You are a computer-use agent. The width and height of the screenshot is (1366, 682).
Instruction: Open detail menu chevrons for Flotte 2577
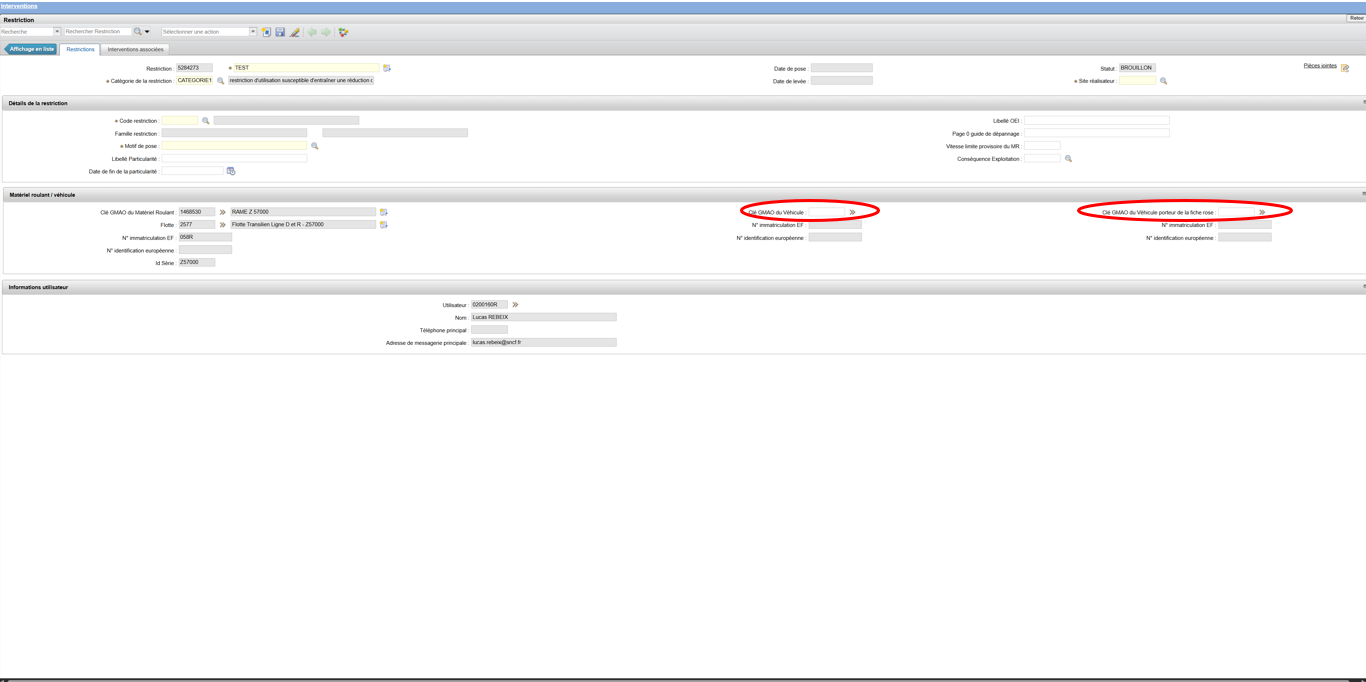coord(222,225)
